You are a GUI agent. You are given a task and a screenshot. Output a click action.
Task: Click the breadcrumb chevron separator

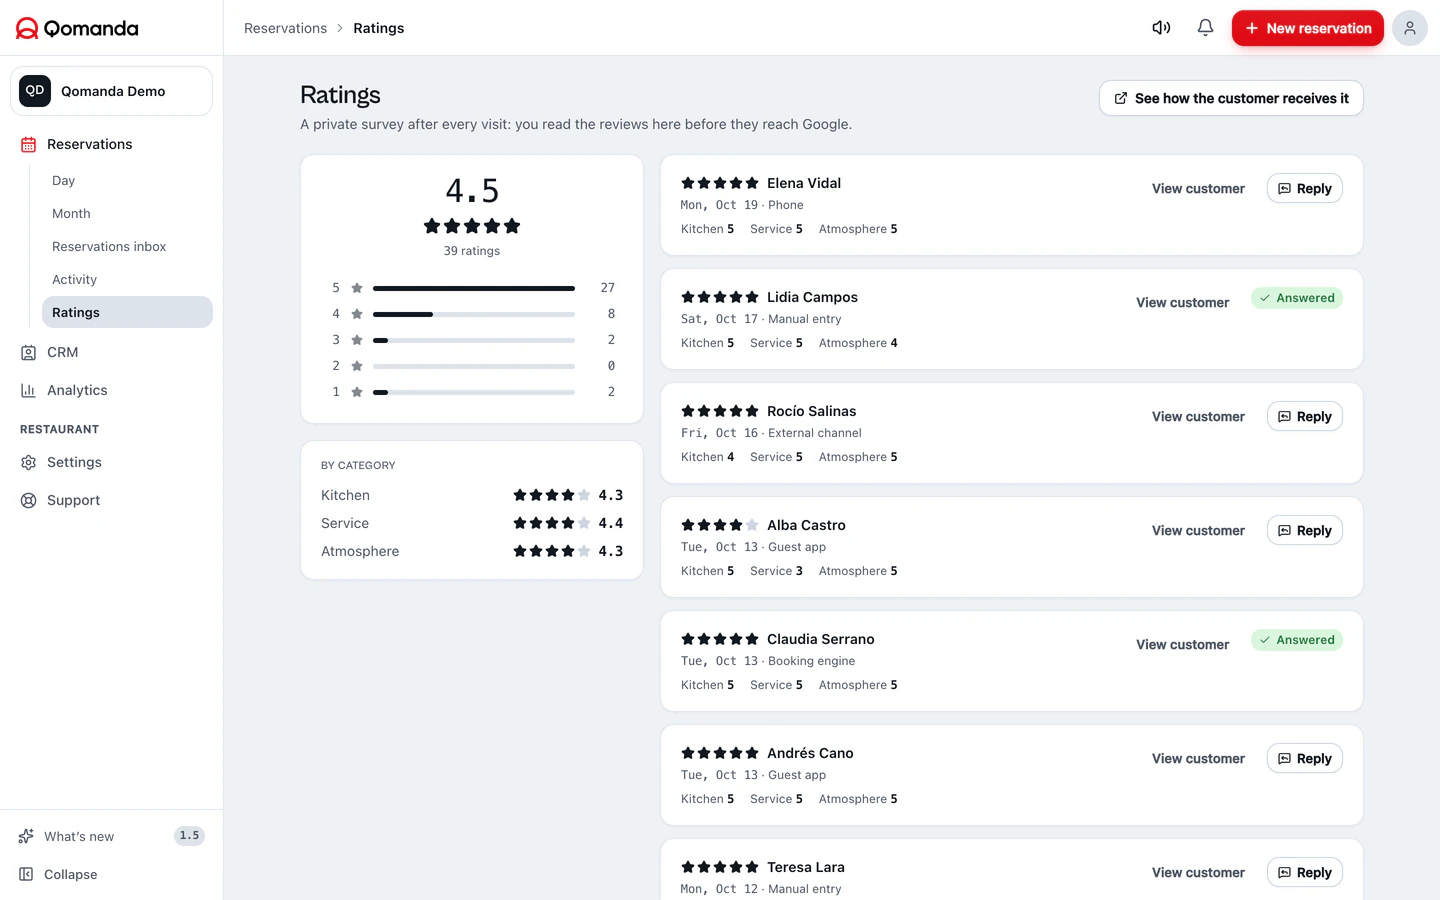click(340, 28)
